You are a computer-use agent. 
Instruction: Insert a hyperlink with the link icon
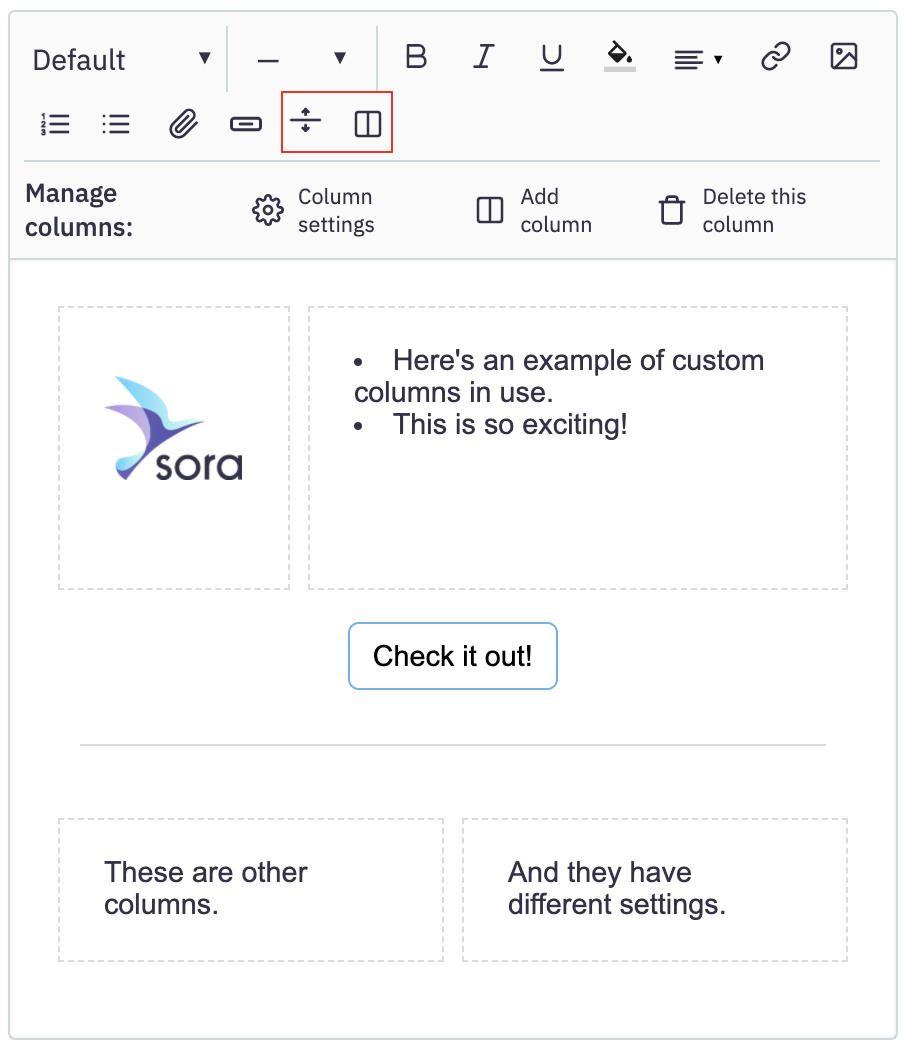point(776,56)
